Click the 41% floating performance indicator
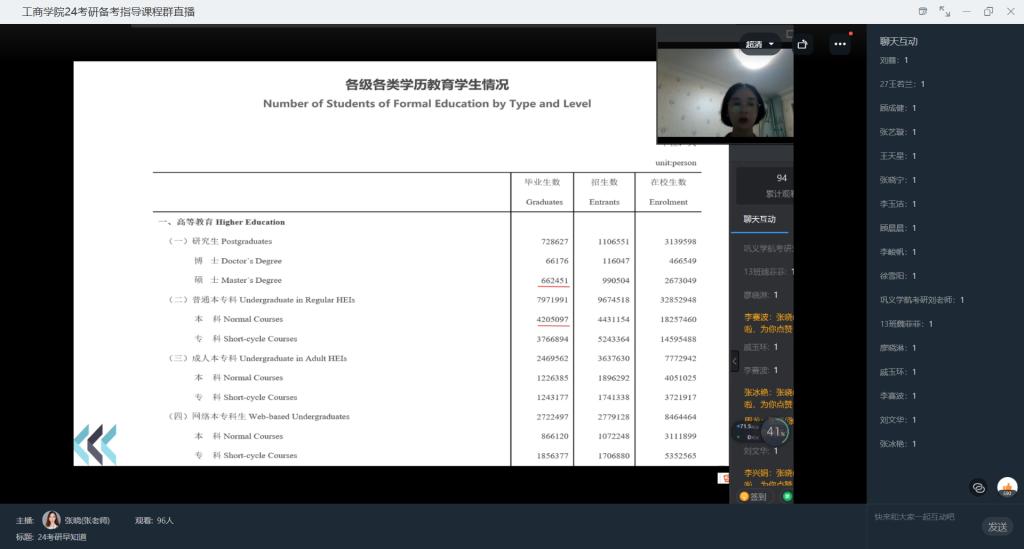Image resolution: width=1024 pixels, height=549 pixels. tap(775, 432)
